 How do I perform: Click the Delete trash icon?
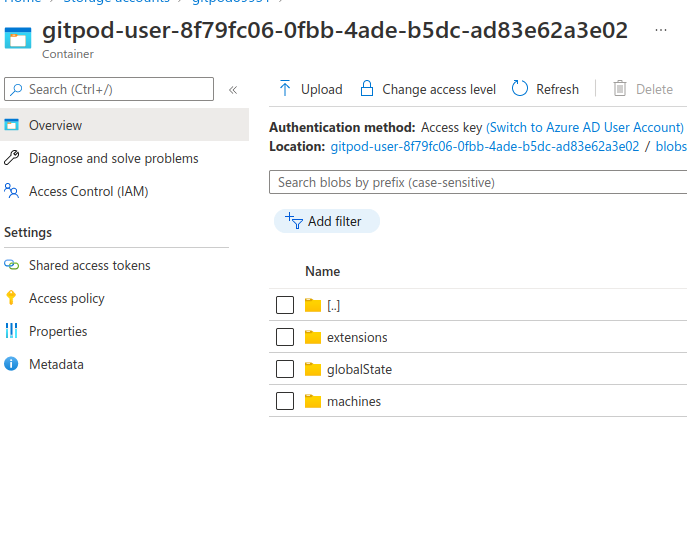click(x=620, y=88)
